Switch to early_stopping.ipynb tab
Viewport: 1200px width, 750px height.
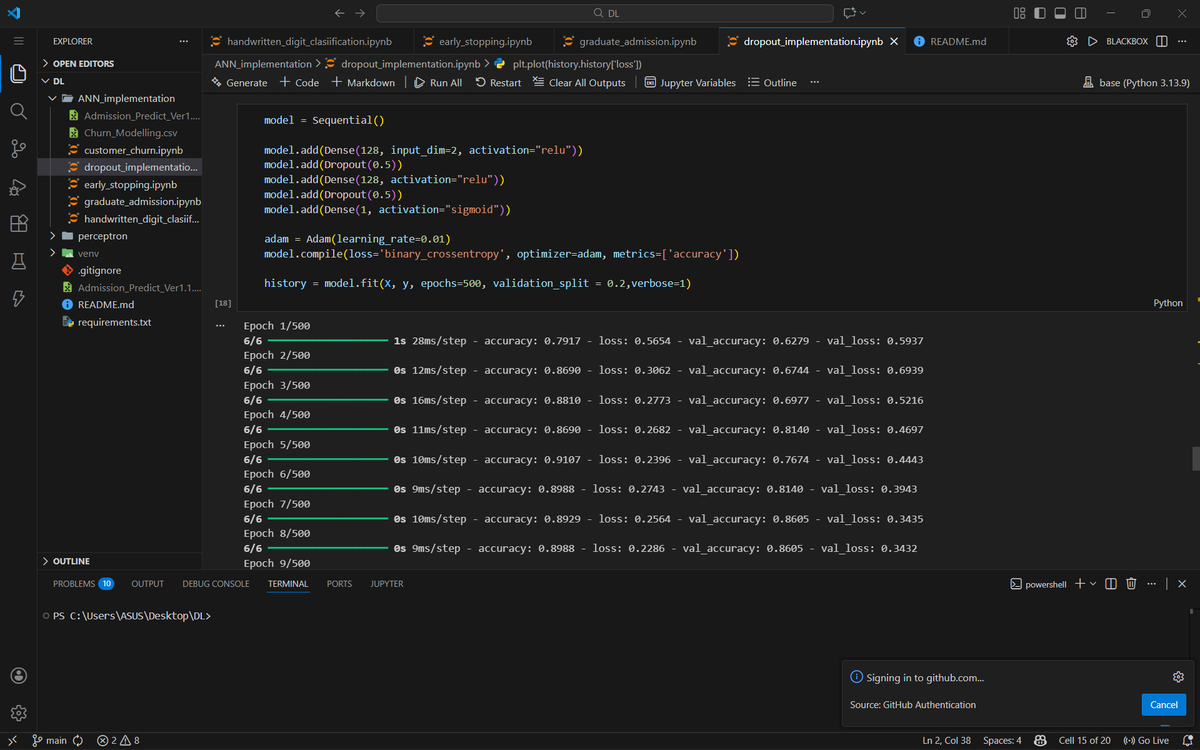tap(484, 41)
